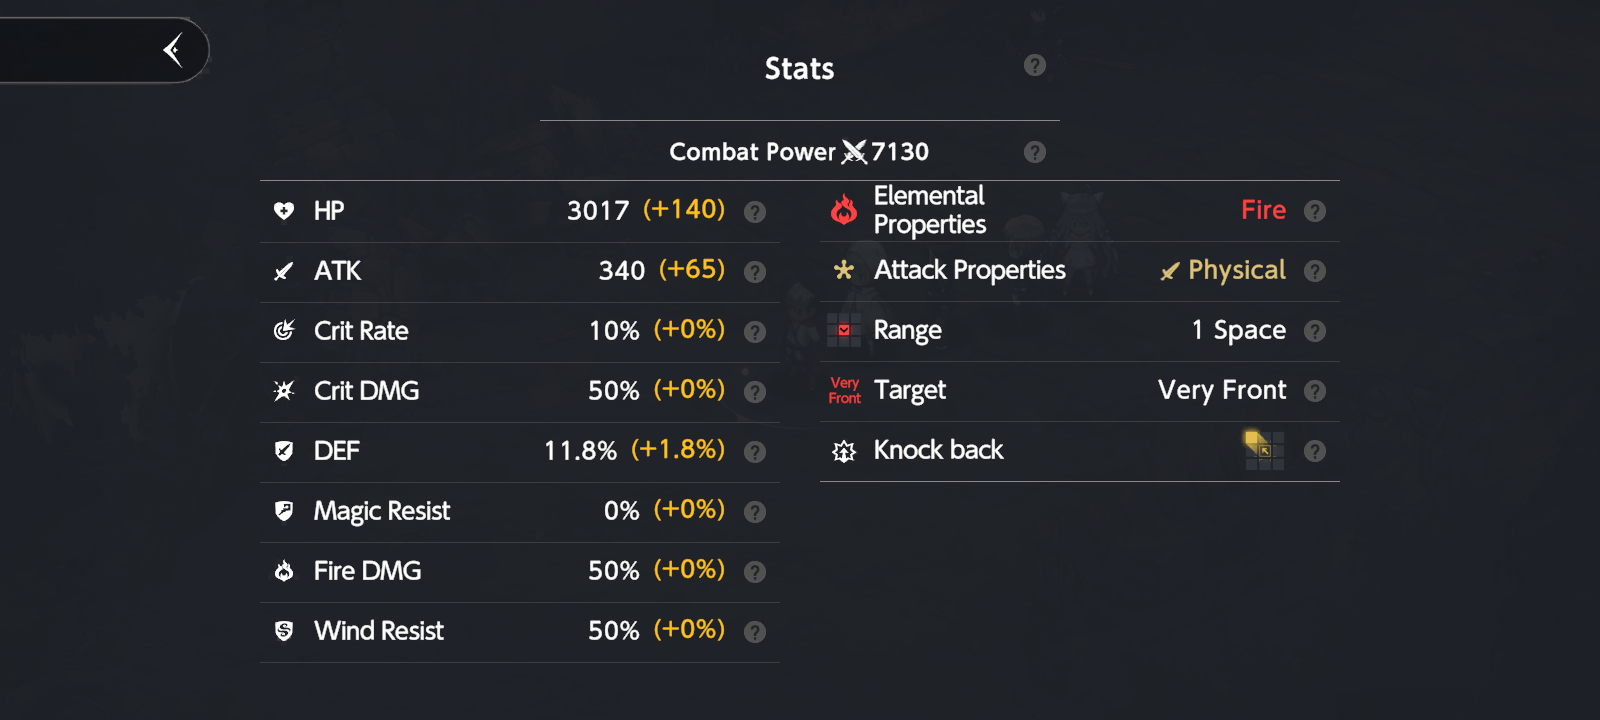Select the Combat Power 7130 value

(x=899, y=152)
